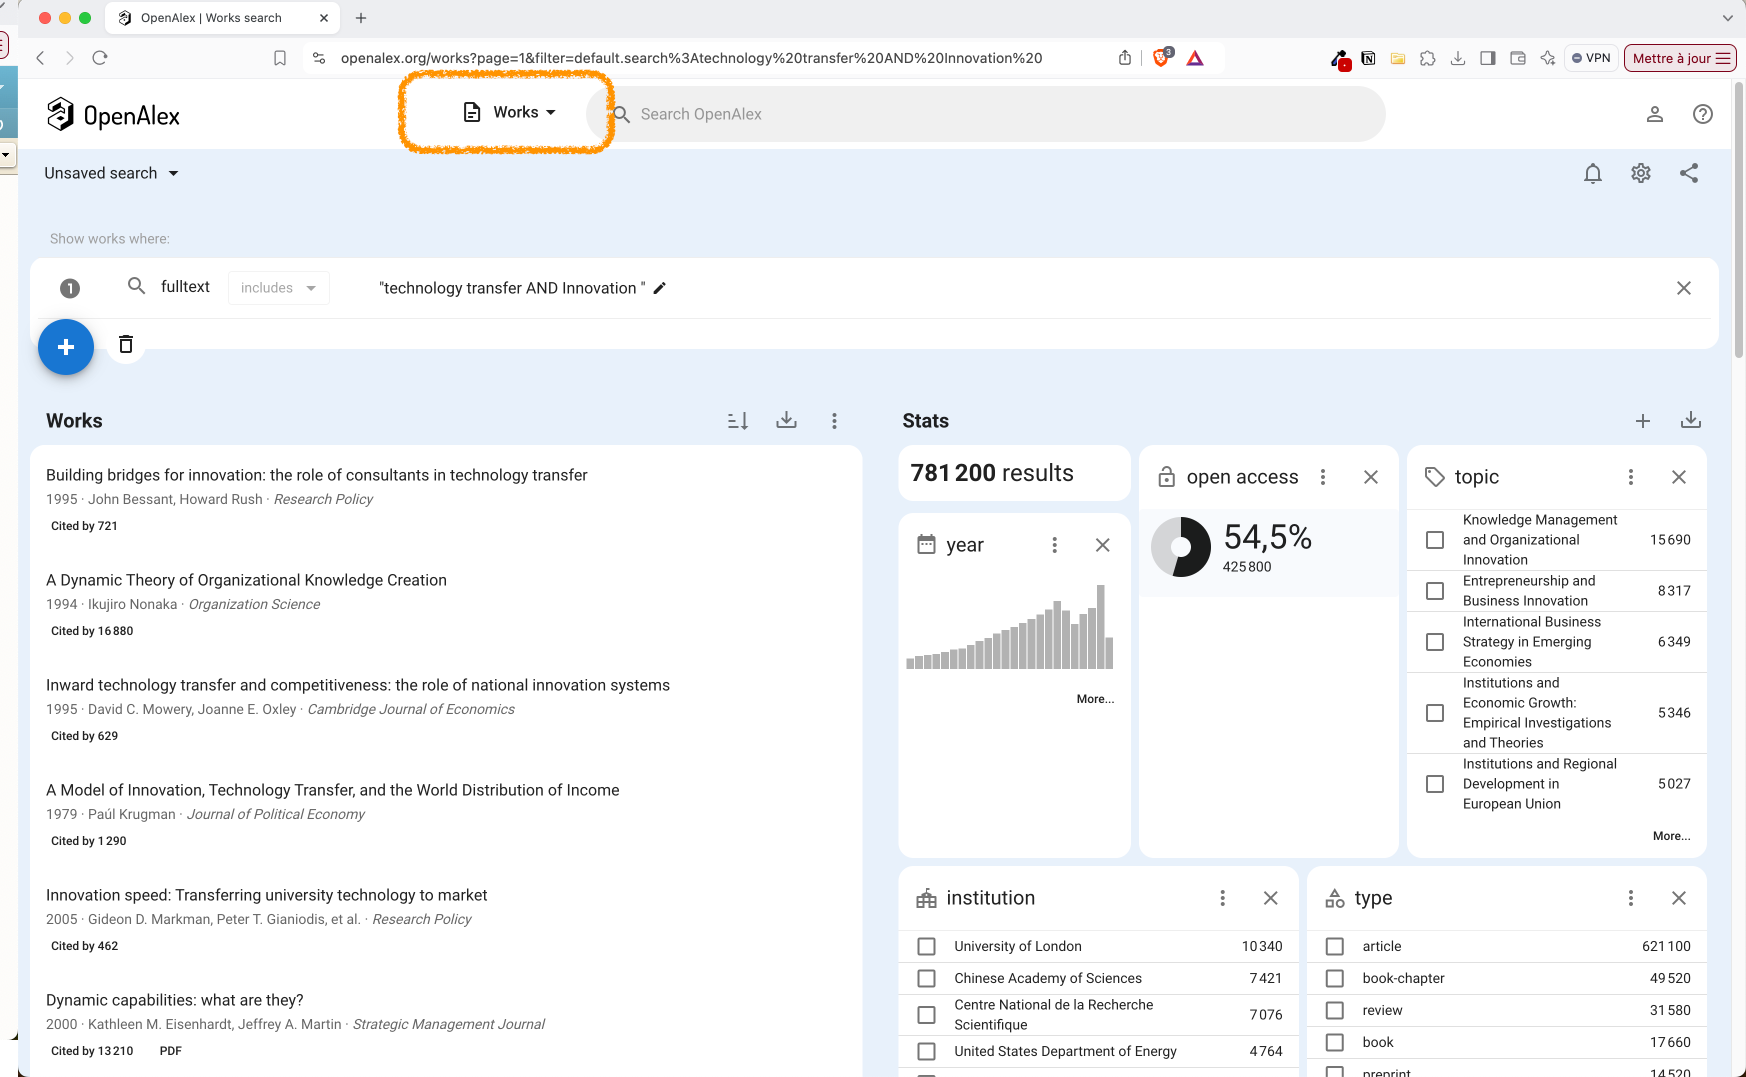Viewport: 1746px width, 1077px height.
Task: Edit the fulltext search term pencil icon
Action: (660, 288)
